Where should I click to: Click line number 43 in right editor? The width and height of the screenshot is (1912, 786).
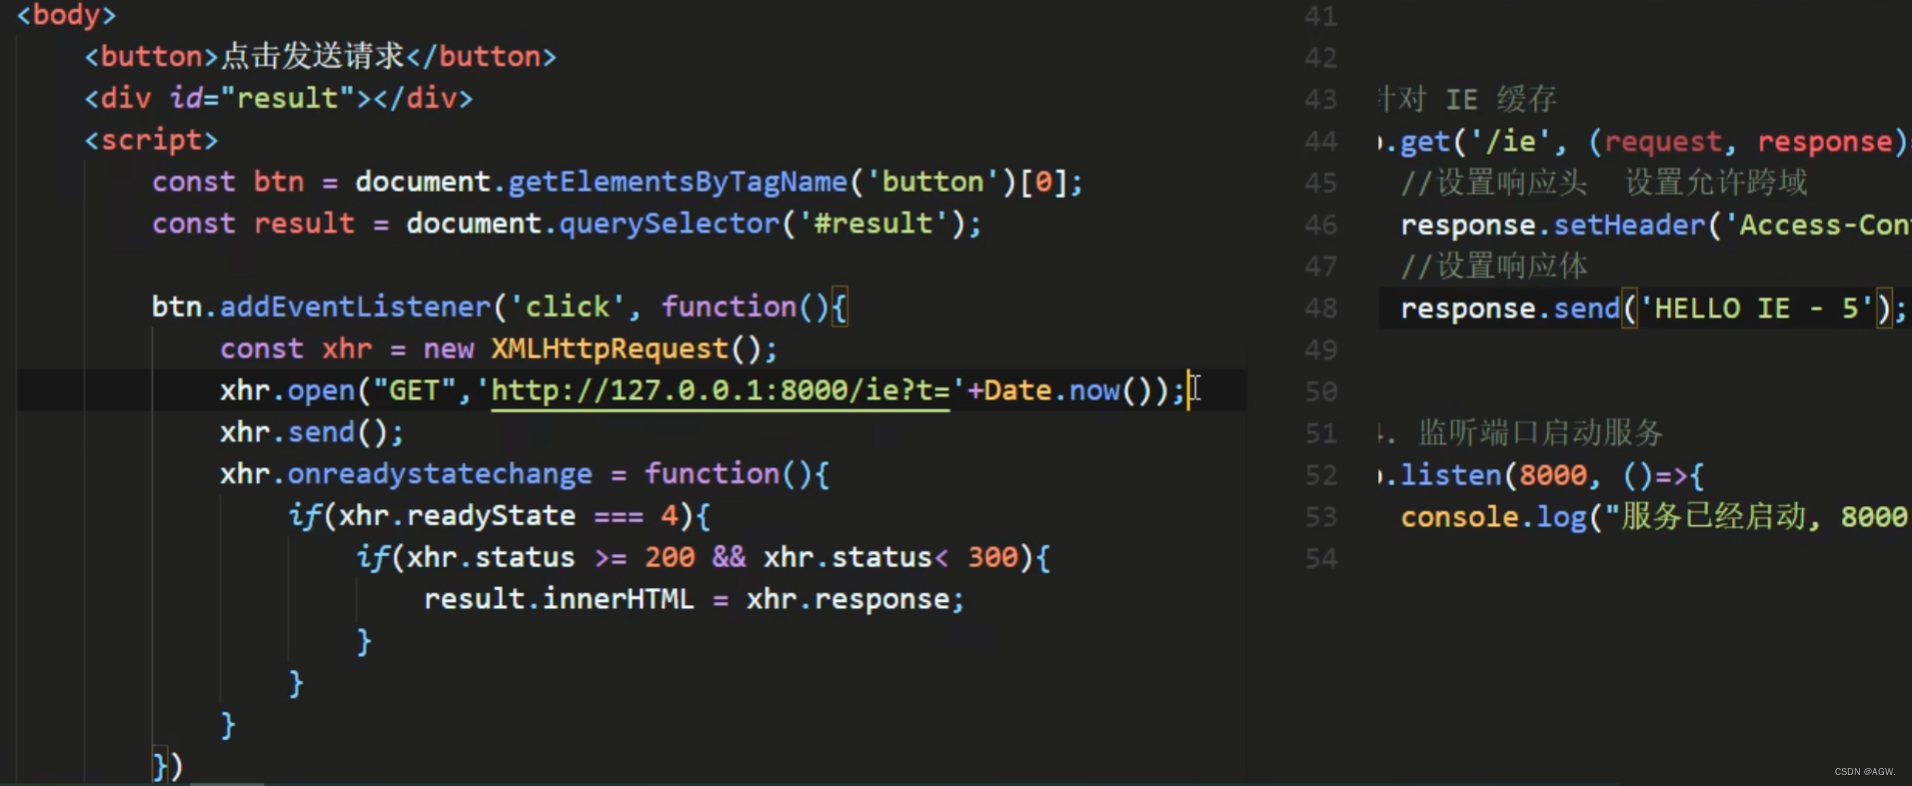[1320, 100]
